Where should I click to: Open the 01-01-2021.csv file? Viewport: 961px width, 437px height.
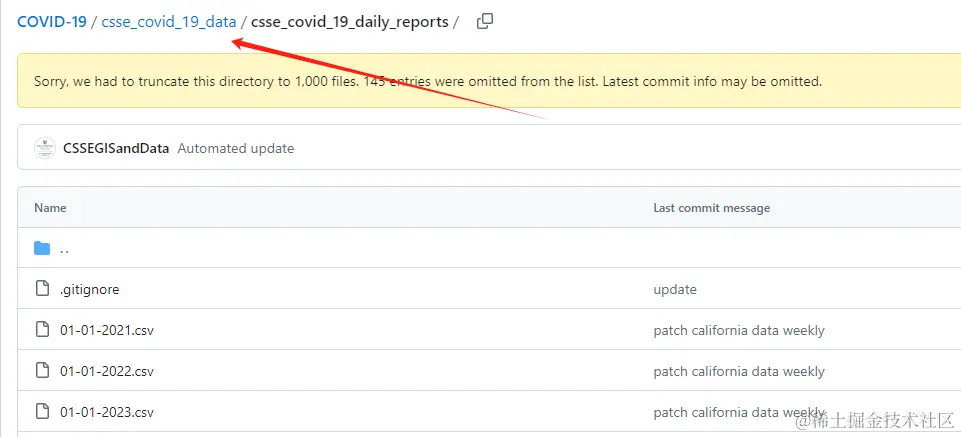107,330
